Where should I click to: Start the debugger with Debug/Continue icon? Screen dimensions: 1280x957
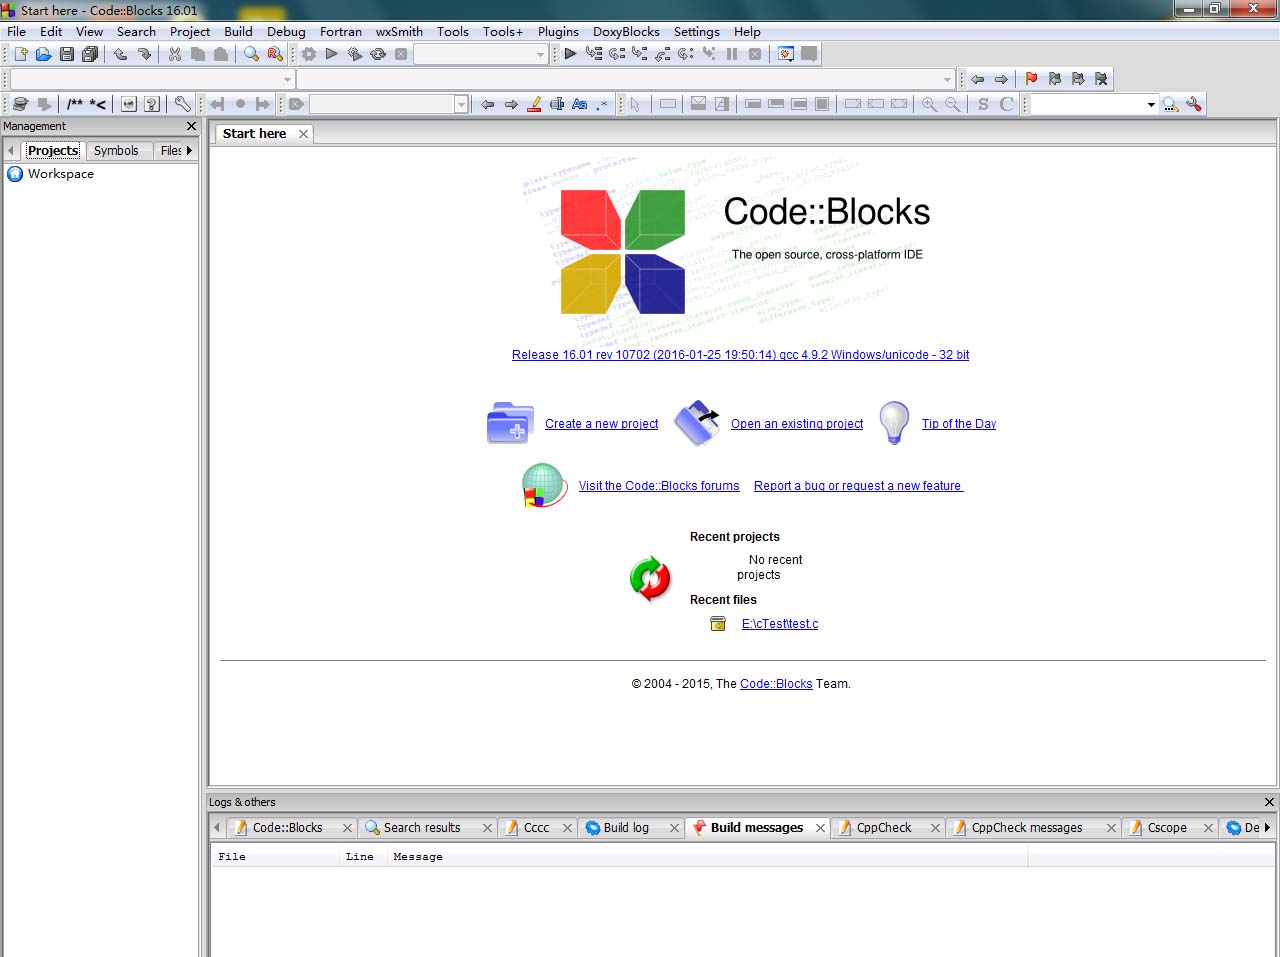(x=570, y=54)
